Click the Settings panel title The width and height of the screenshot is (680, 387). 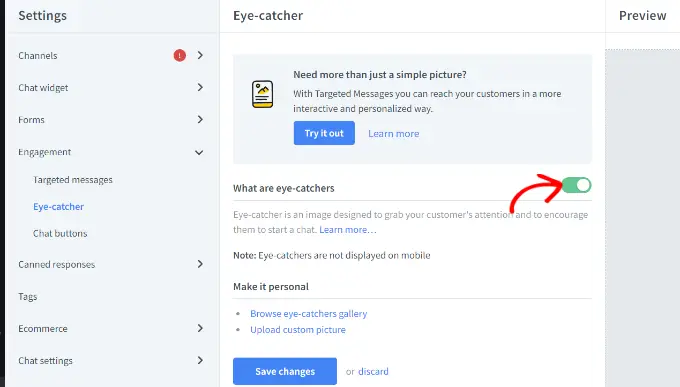[x=42, y=16]
